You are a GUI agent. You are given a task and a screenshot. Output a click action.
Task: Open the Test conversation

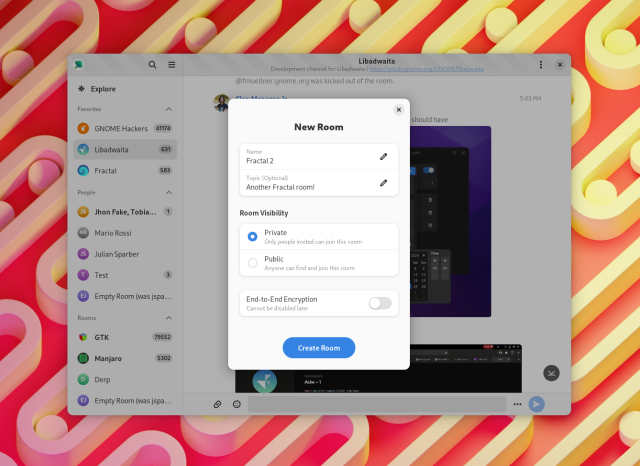click(125, 275)
